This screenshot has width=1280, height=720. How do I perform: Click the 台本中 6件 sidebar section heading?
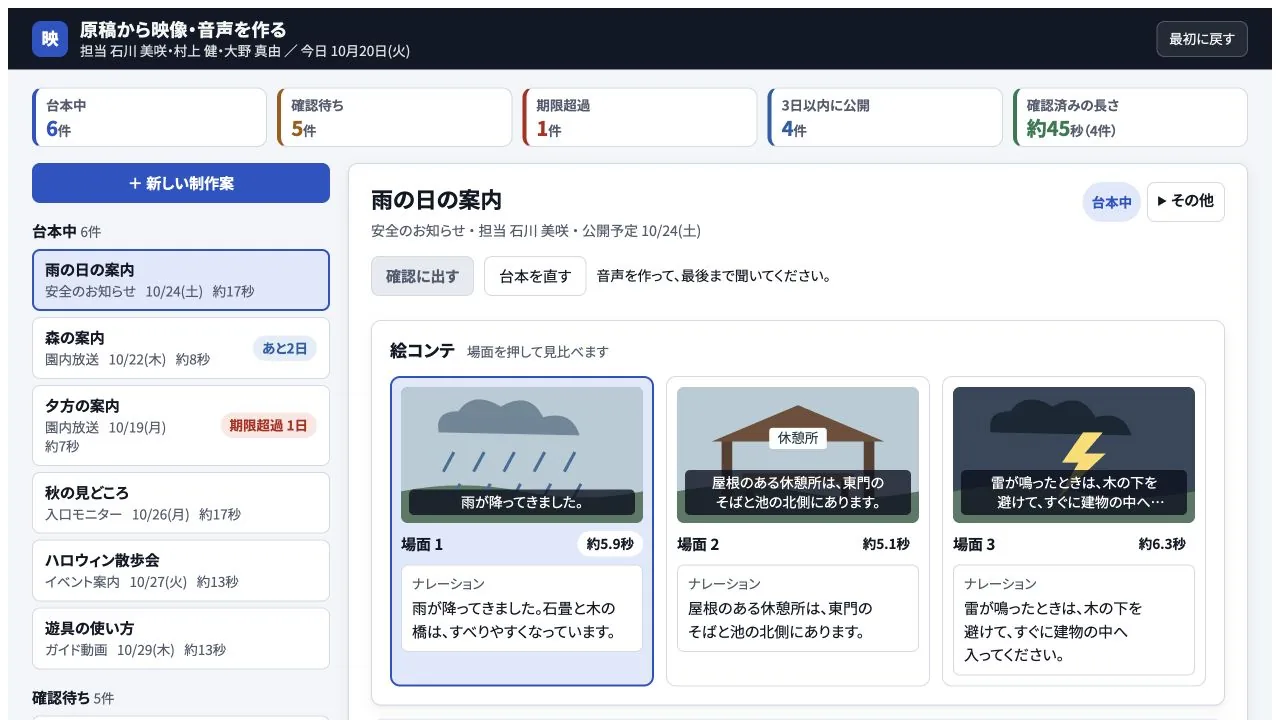coord(66,231)
